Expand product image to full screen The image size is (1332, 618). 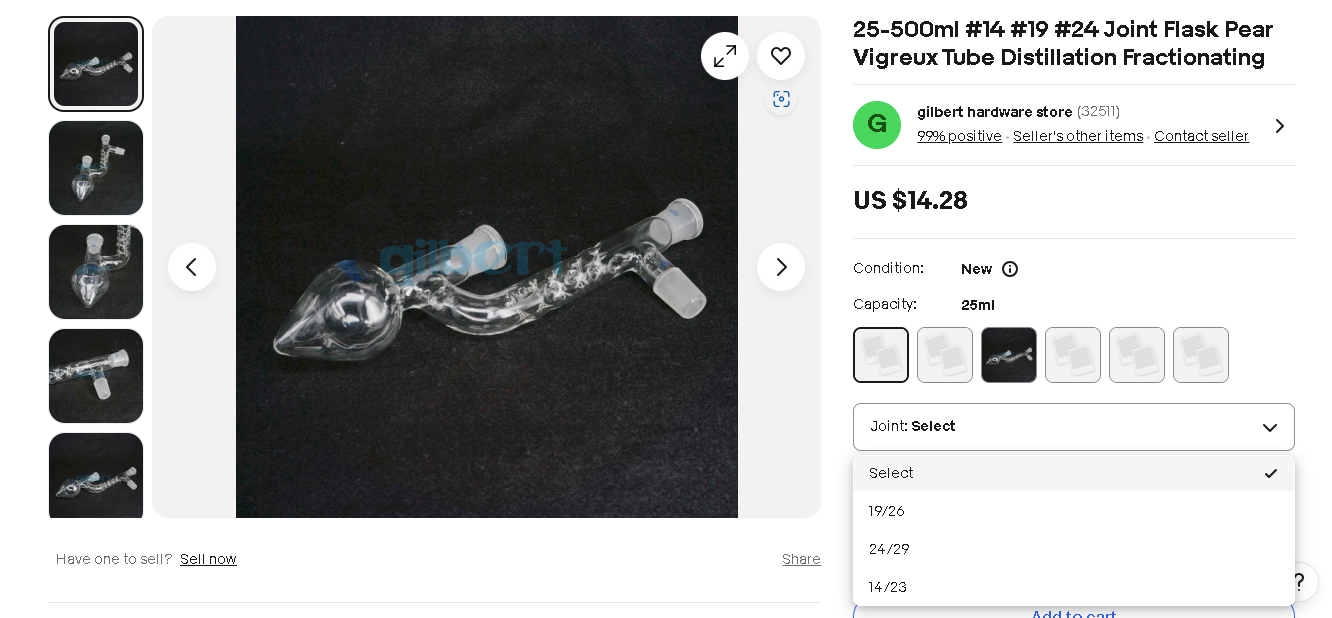coord(725,56)
